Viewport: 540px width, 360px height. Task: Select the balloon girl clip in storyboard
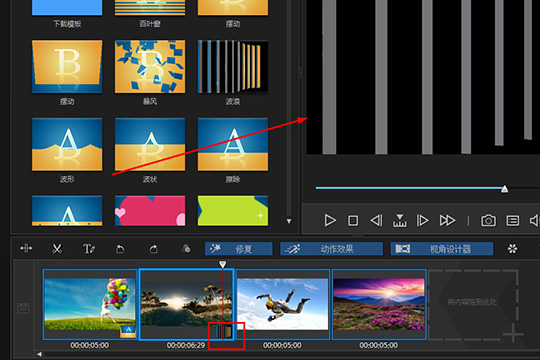click(x=90, y=304)
